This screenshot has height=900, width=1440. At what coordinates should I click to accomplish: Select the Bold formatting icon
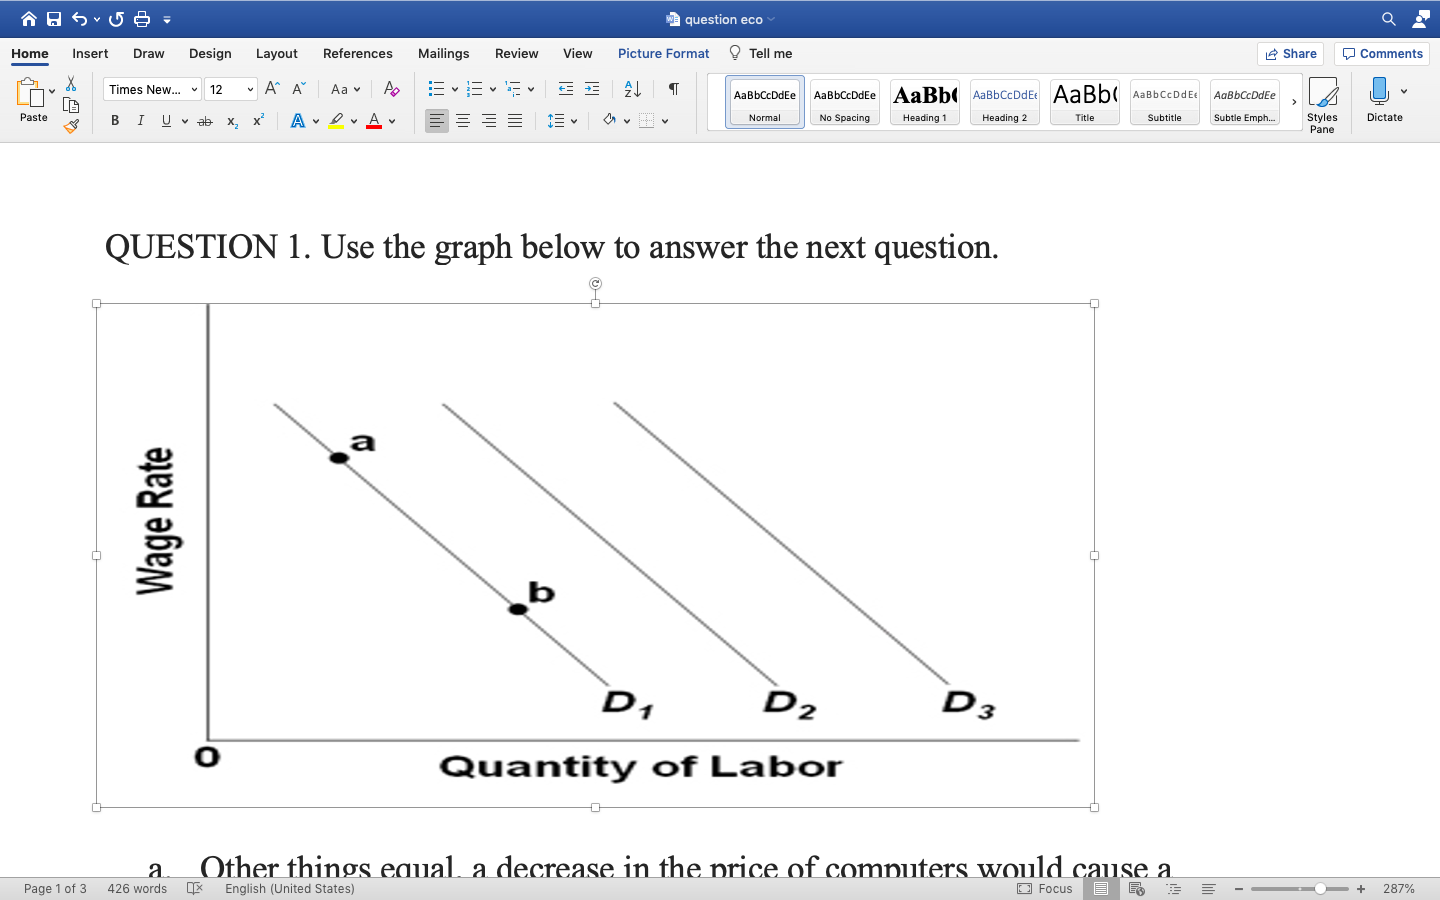[114, 120]
